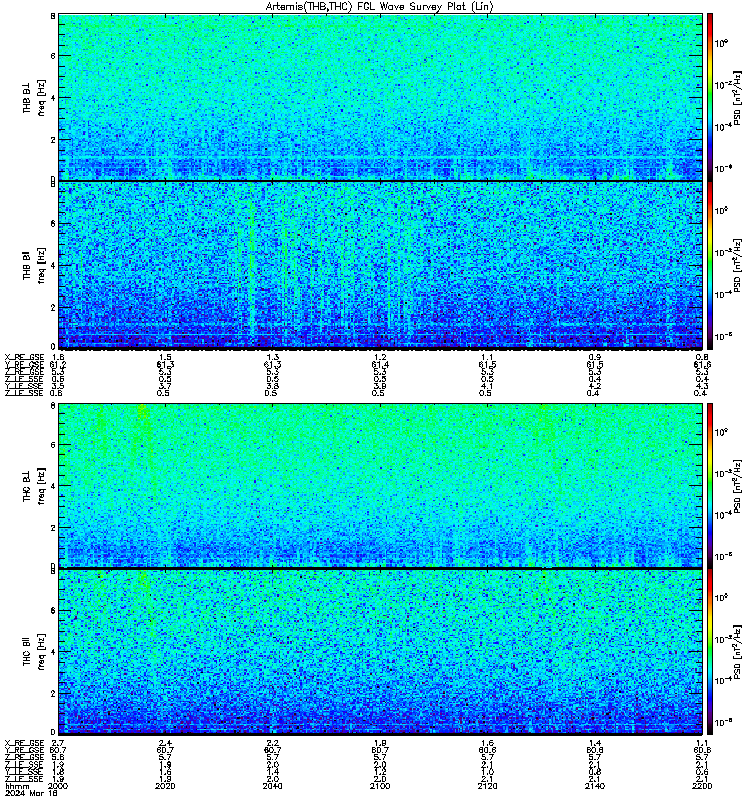Click the THC X_RE_GSE value '2.2'
The width and height of the screenshot is (750, 800).
(272, 743)
